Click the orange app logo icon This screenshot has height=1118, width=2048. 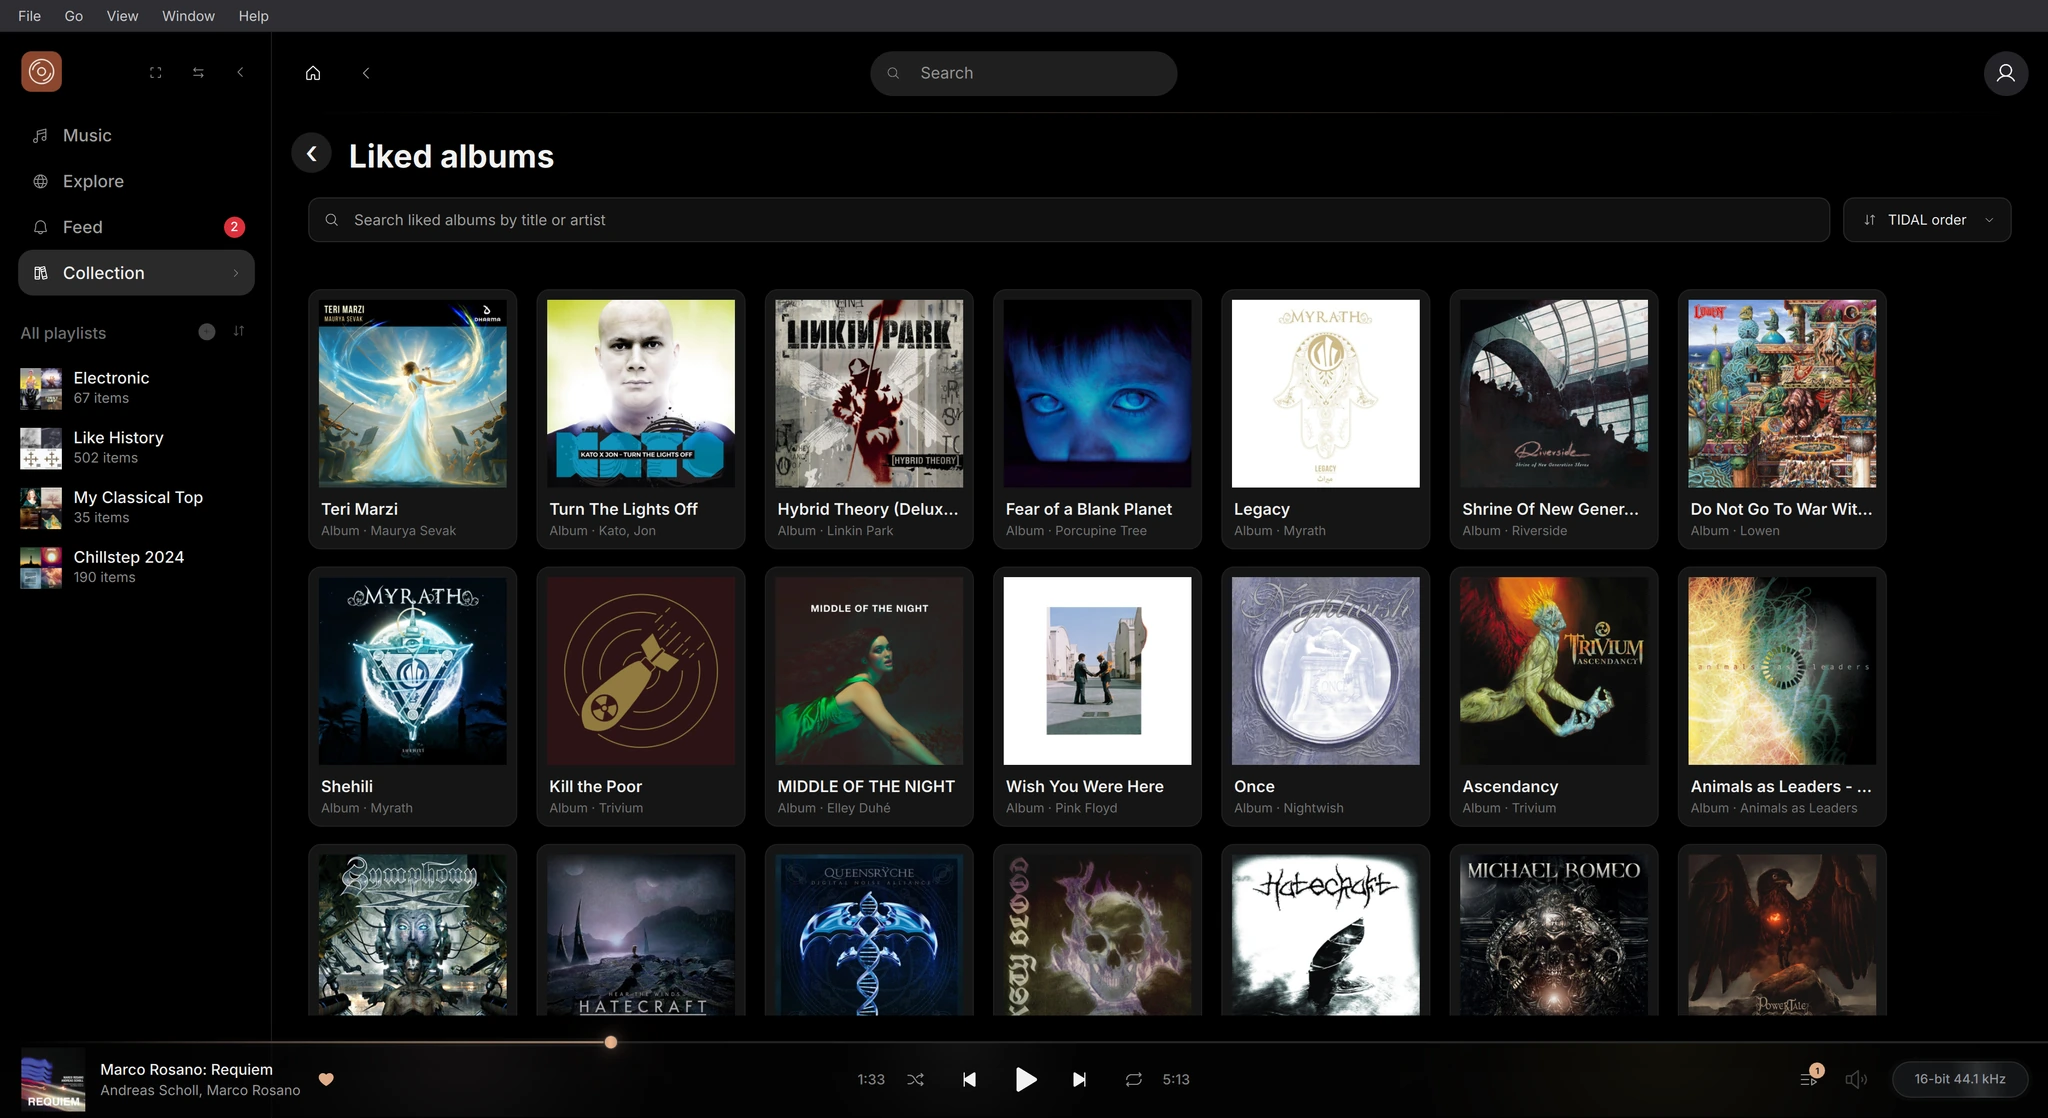click(x=41, y=72)
